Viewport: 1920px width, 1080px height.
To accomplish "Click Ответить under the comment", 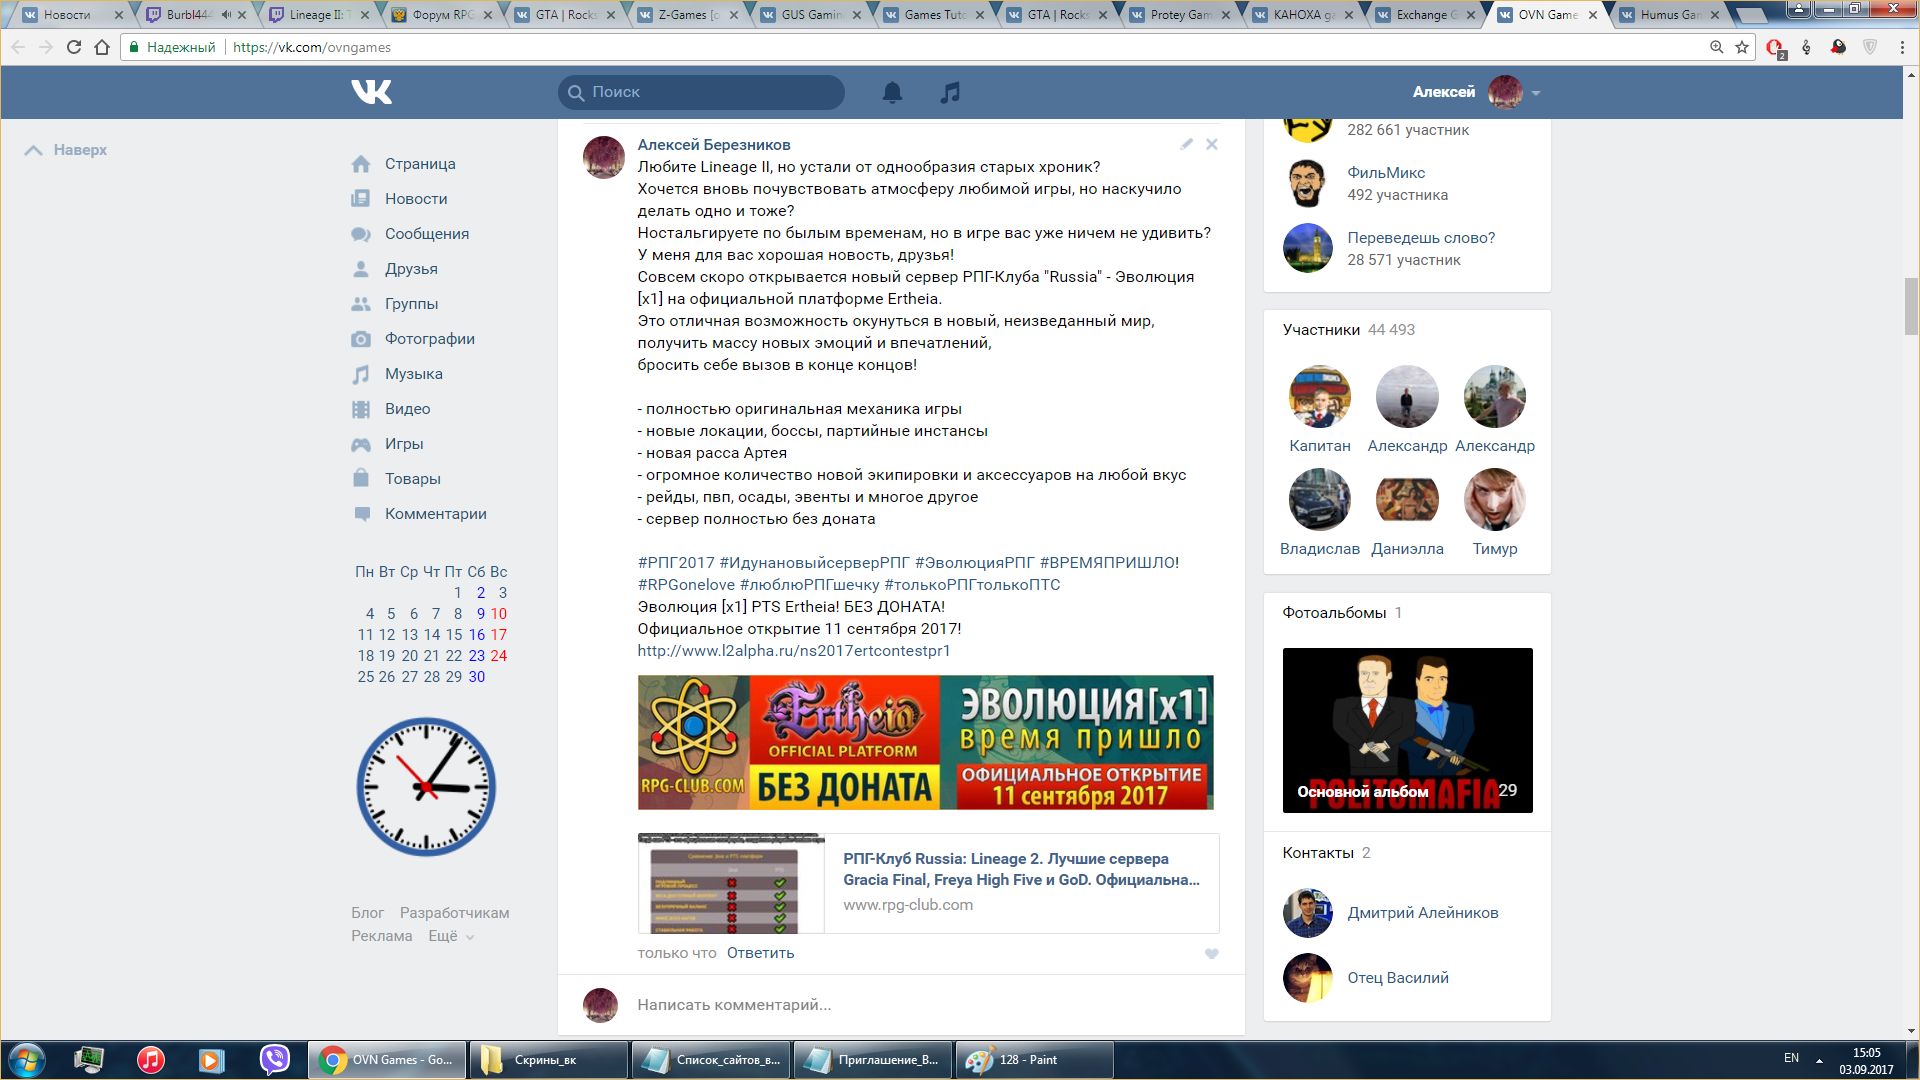I will coord(760,953).
